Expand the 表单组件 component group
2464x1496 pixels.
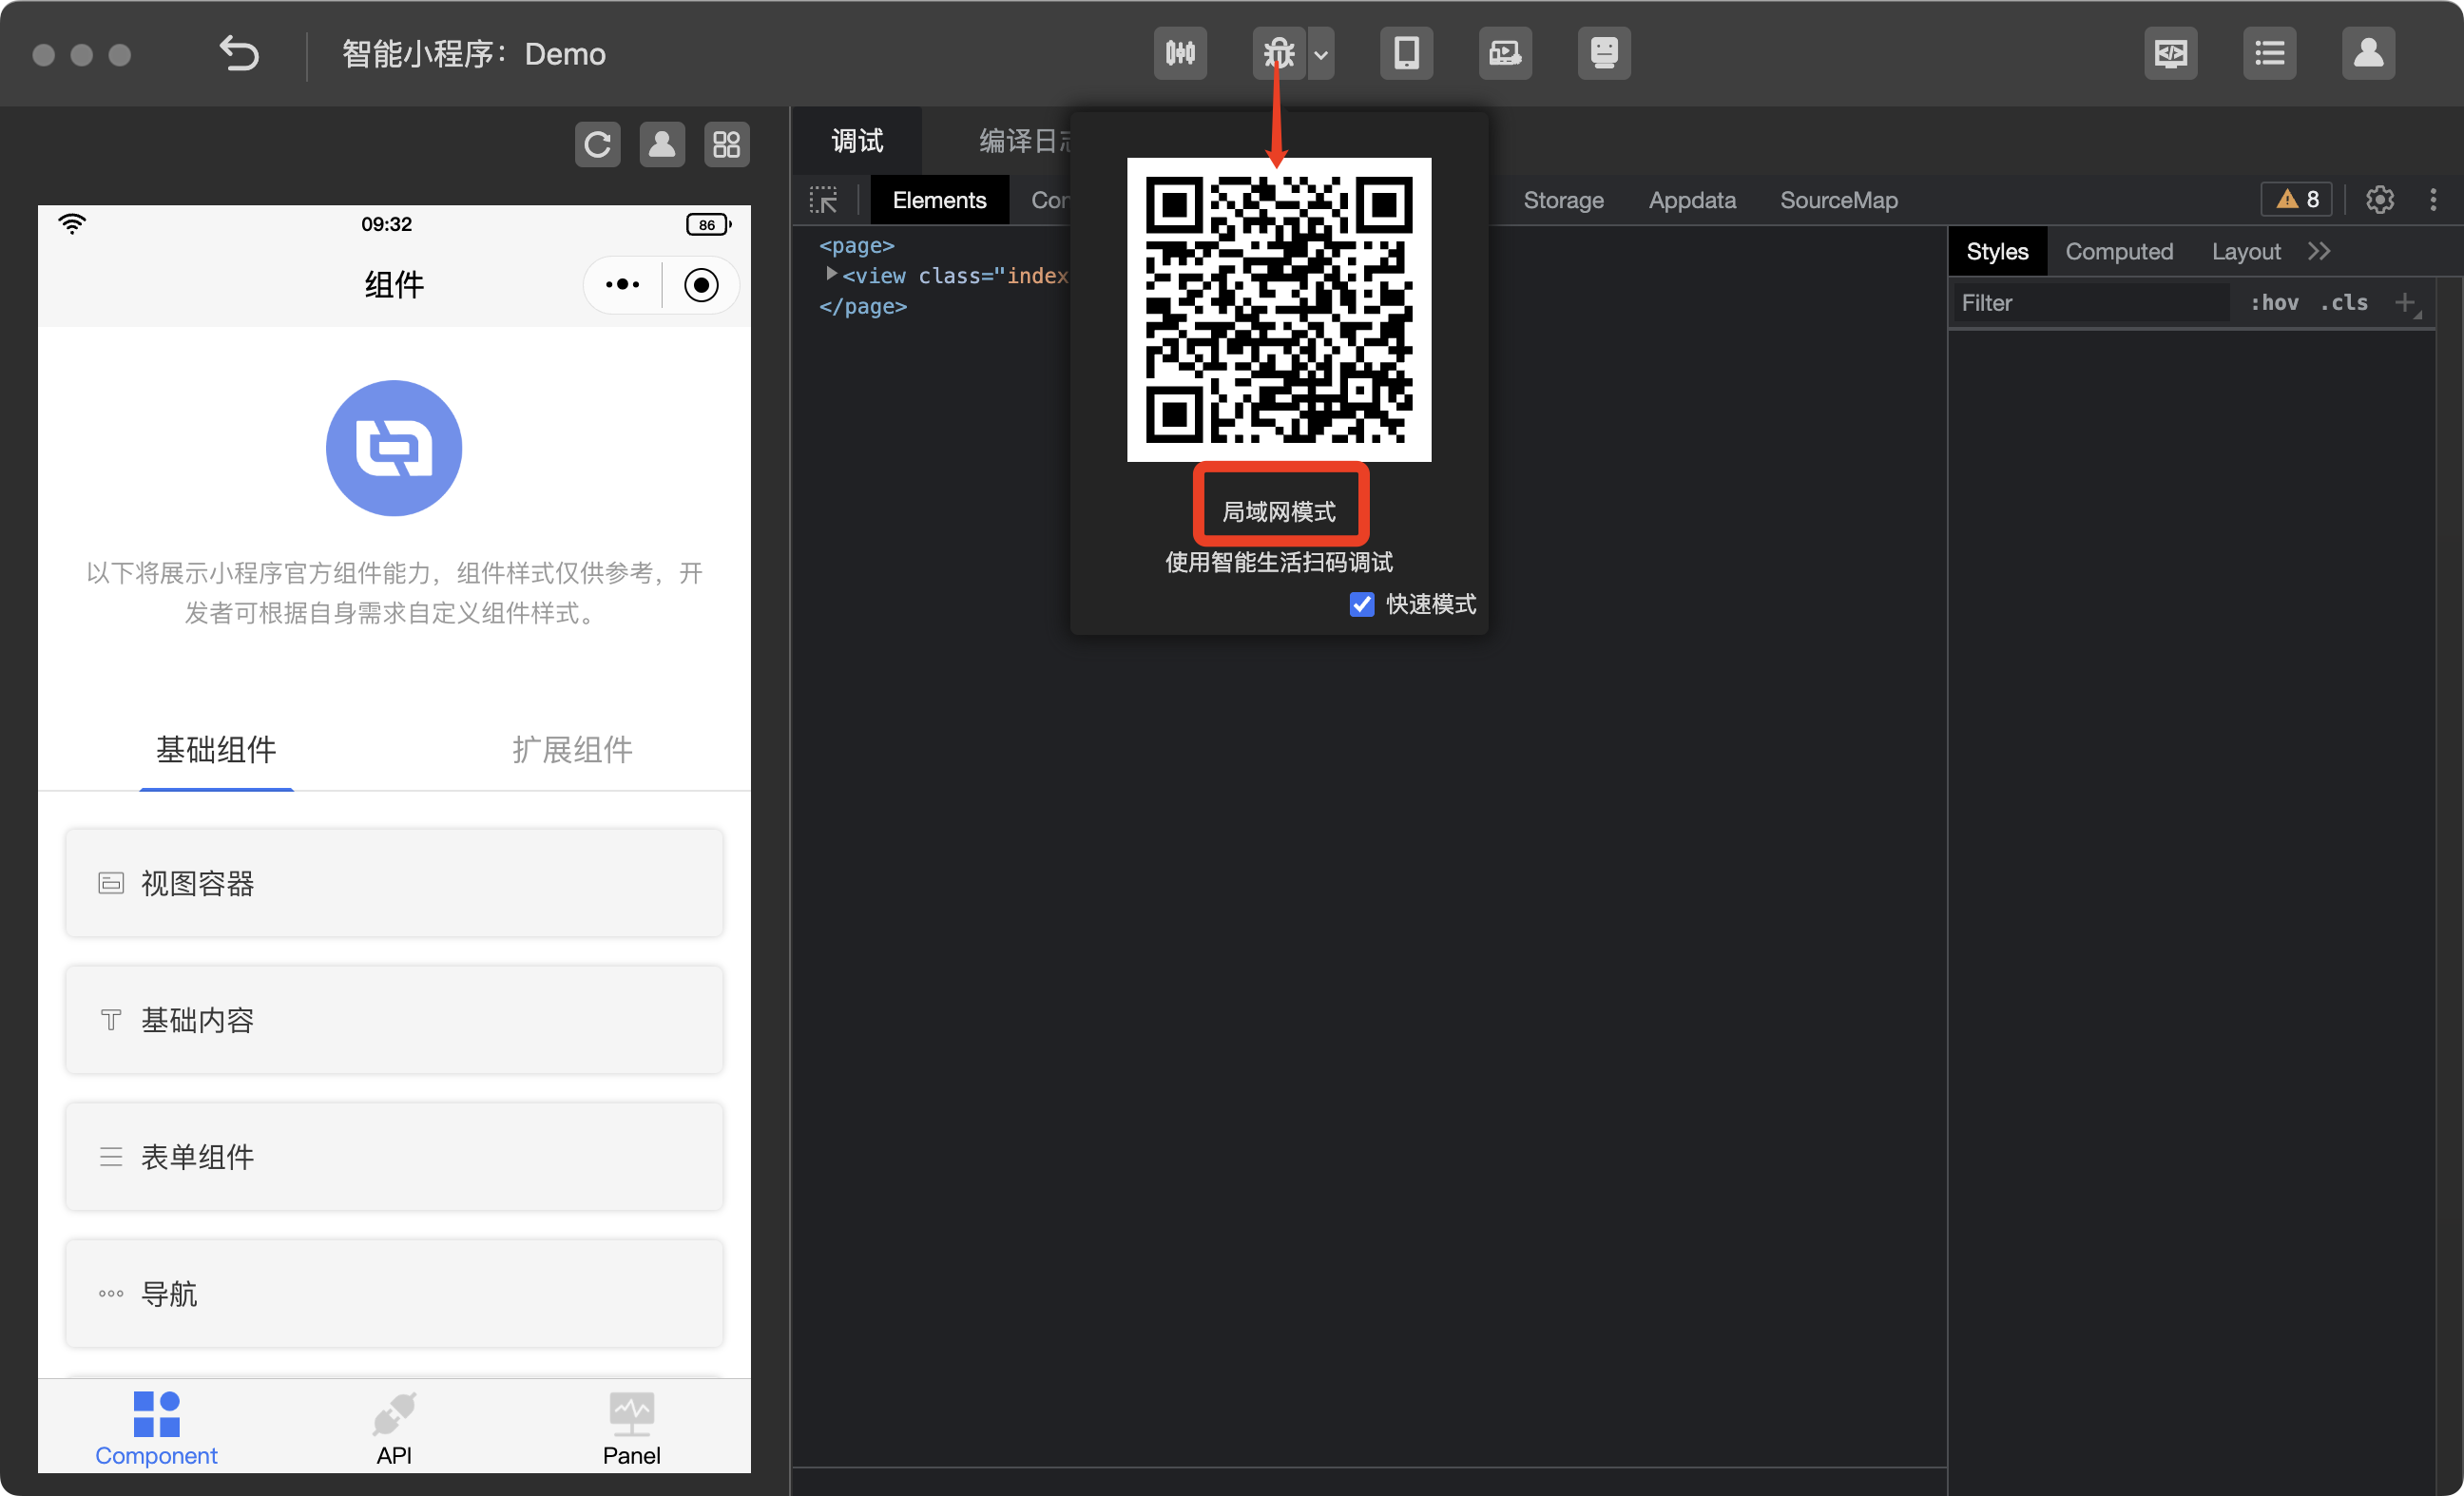click(394, 1157)
